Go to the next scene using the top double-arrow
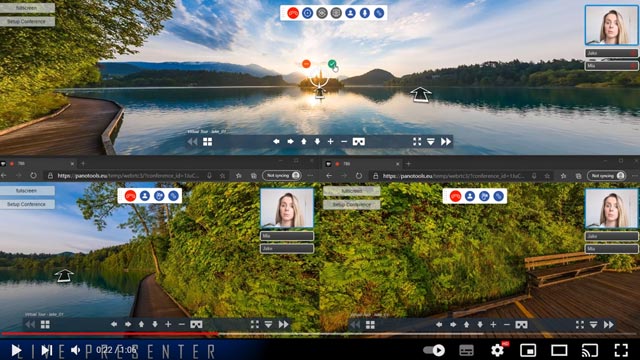Image resolution: width=640 pixels, height=360 pixels. pos(446,142)
